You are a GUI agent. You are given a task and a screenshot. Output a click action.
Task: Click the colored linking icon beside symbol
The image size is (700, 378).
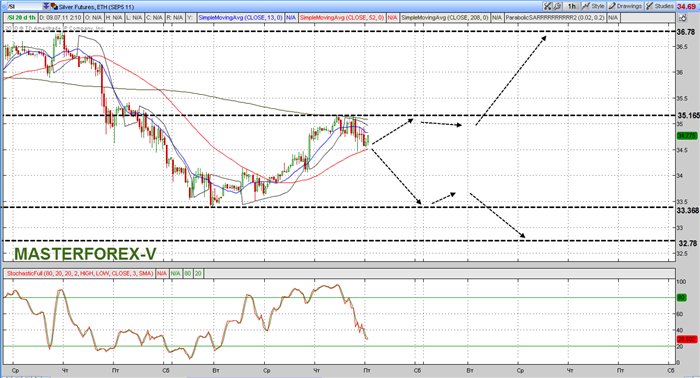point(54,6)
